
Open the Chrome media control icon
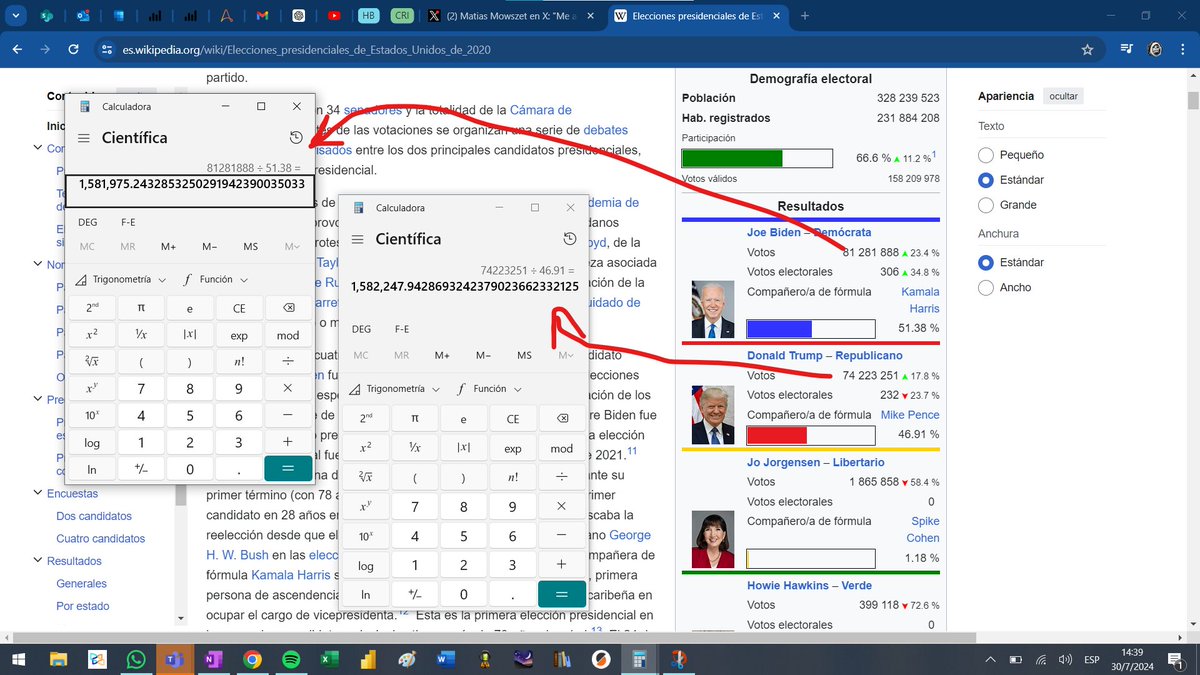tap(1126, 49)
